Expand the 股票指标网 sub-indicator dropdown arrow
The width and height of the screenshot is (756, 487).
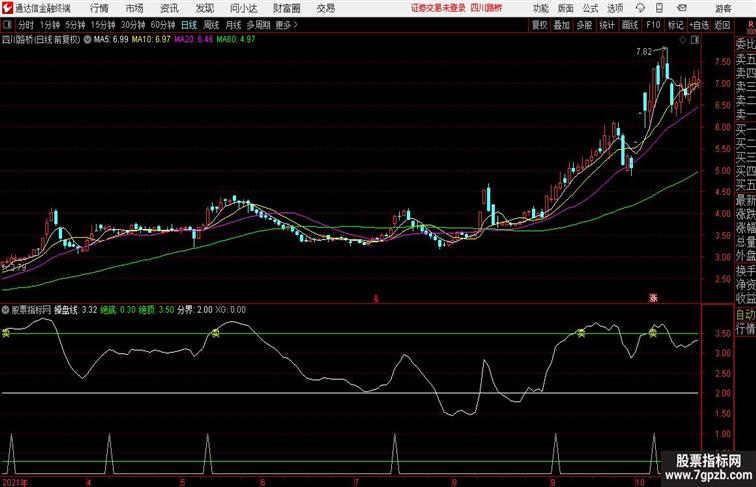(6, 310)
